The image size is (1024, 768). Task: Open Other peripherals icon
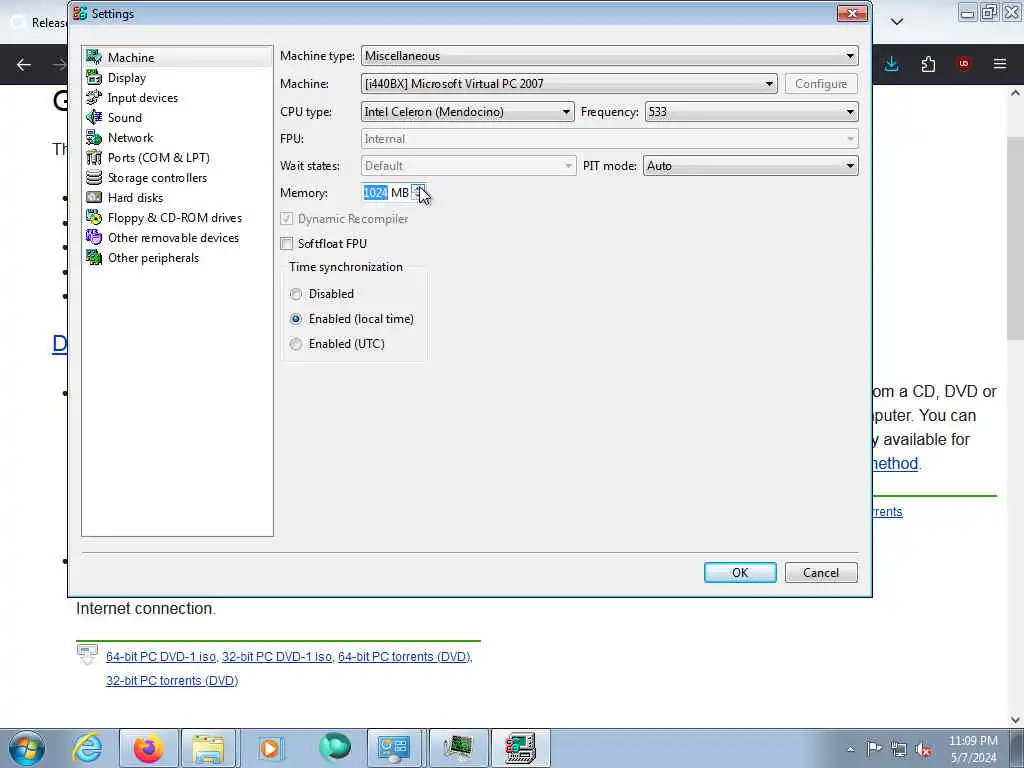[x=94, y=258]
